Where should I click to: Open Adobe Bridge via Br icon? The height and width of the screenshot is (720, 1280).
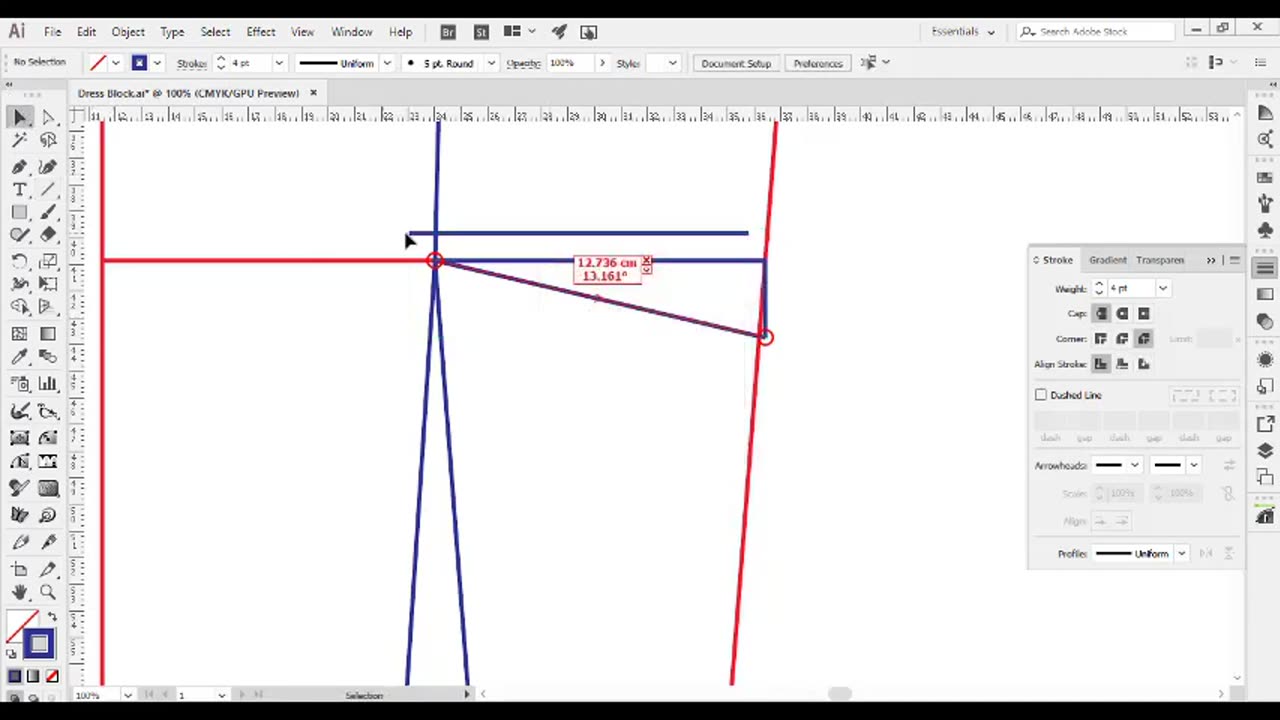(448, 32)
